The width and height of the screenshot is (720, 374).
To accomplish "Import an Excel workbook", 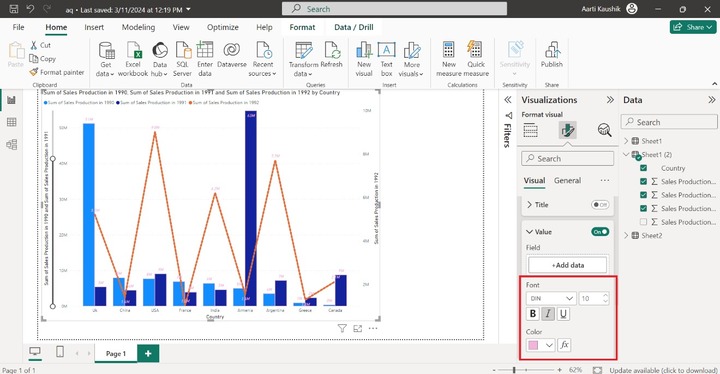I will coord(133,59).
